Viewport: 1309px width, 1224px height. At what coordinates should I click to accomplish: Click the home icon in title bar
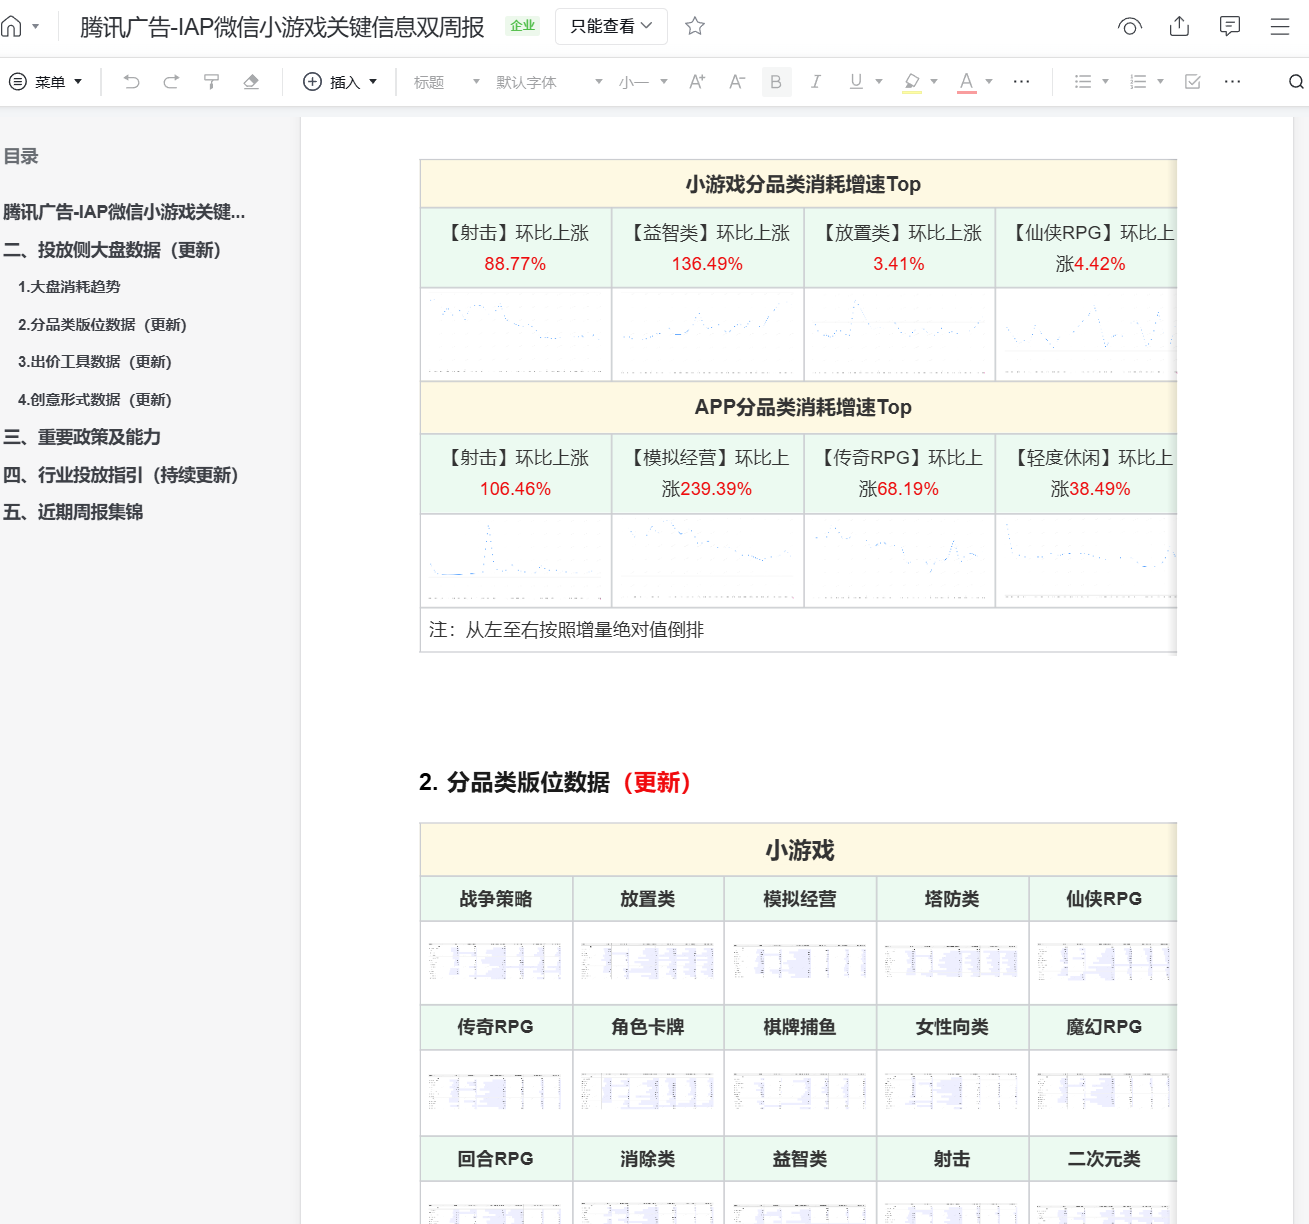(x=12, y=27)
